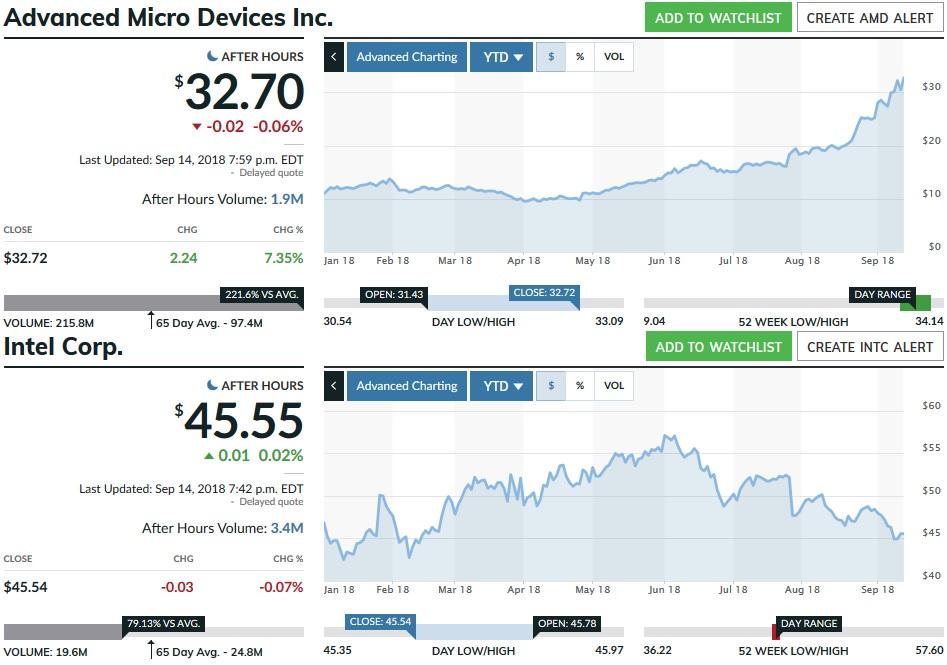Open the YTD range dropdown on AMD chart
The image size is (947, 665).
(501, 57)
